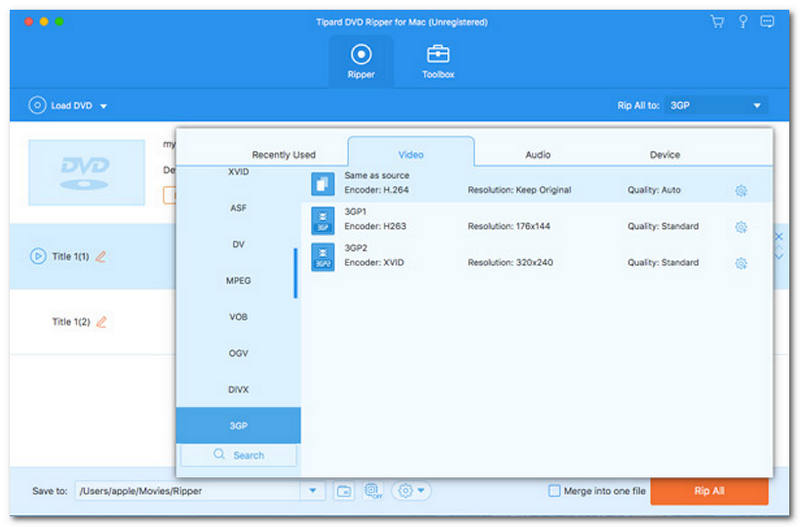Click the Load DVD disc icon
Screen dimensions: 800x527
coord(37,106)
